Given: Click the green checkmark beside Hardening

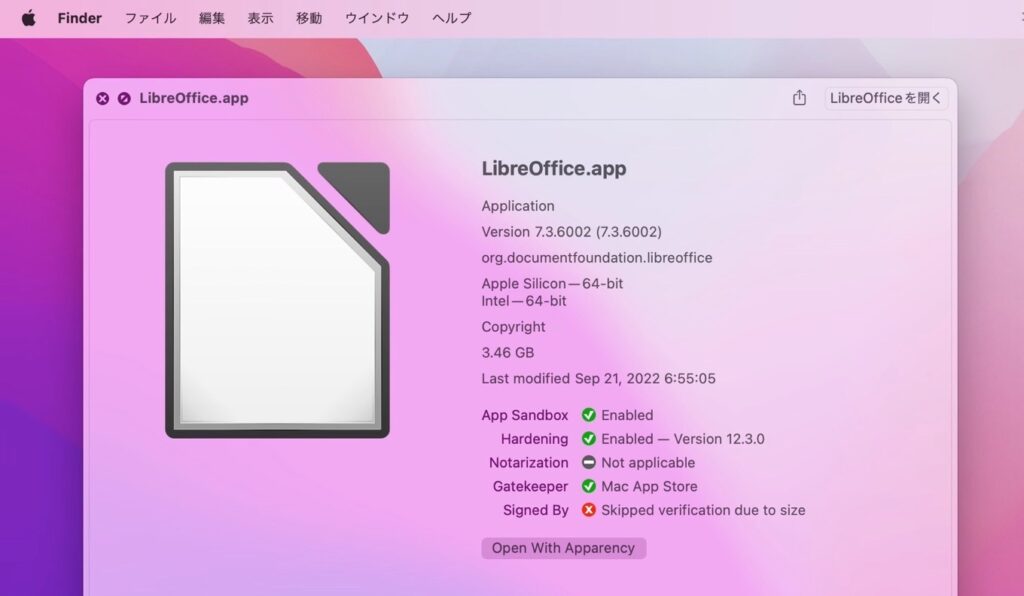Looking at the screenshot, I should [590, 438].
